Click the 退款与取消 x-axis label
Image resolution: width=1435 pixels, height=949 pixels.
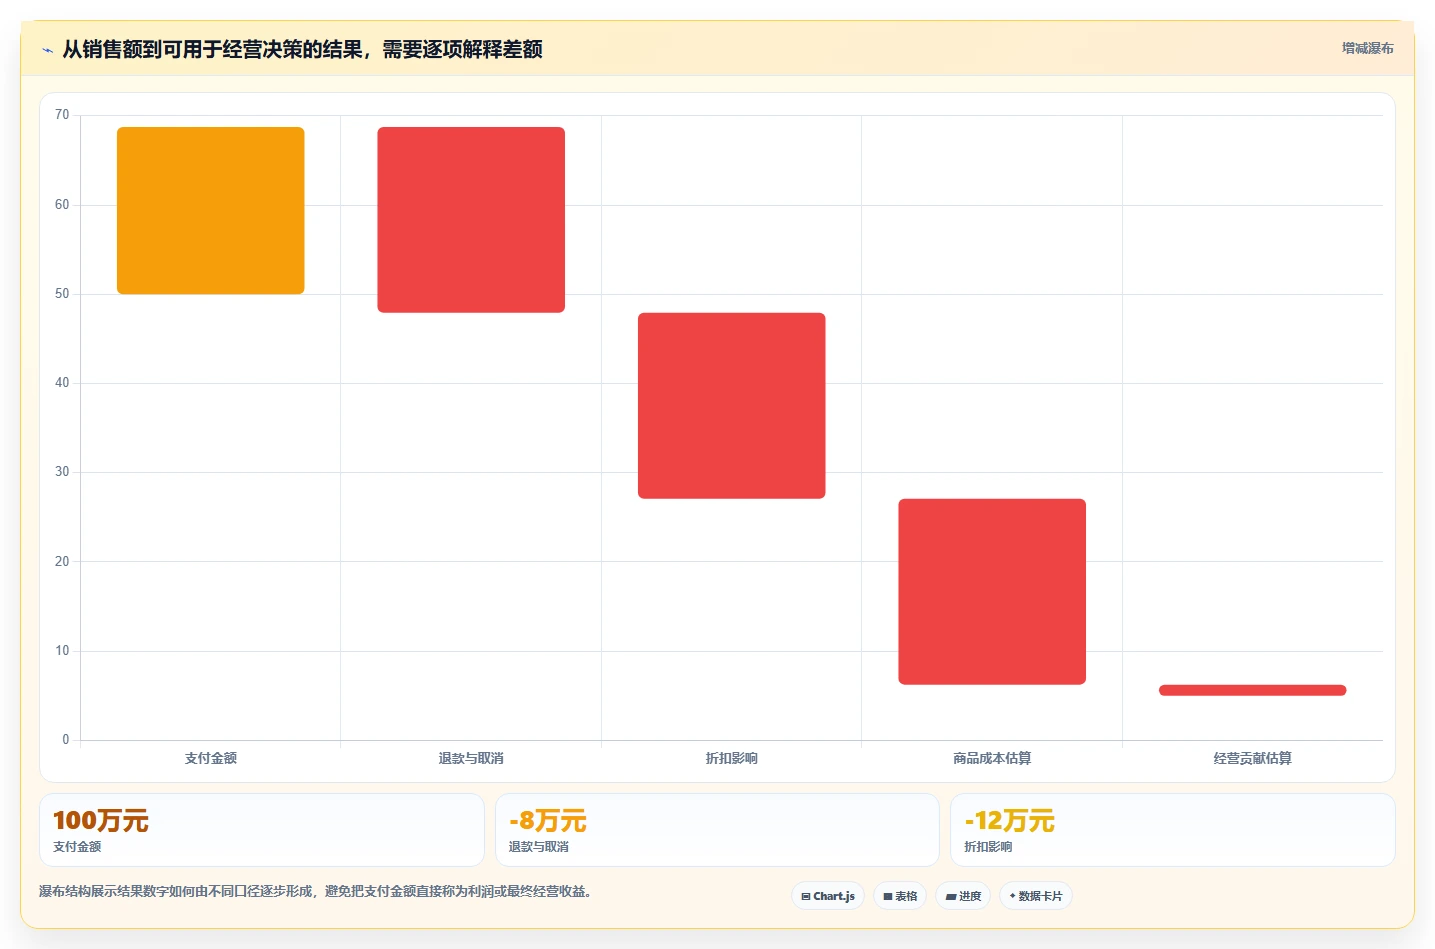(x=471, y=758)
